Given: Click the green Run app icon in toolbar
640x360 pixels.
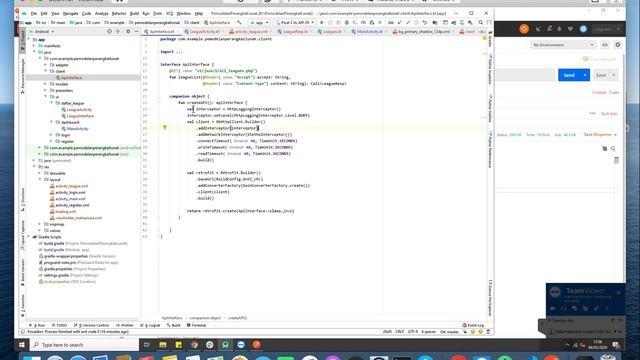Looking at the screenshot, I should point(322,23).
